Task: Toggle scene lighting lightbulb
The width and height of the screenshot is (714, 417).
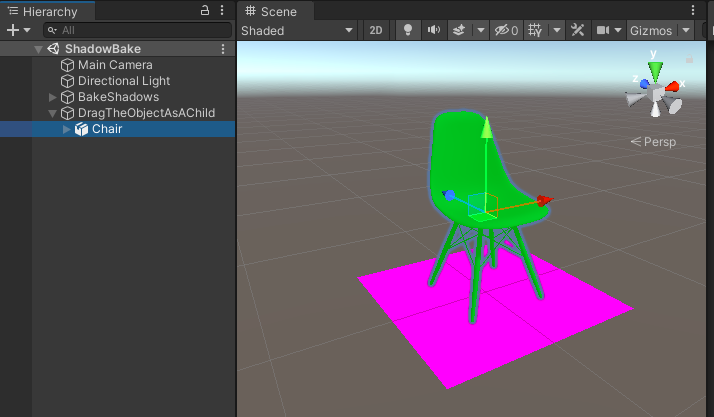Action: point(408,31)
